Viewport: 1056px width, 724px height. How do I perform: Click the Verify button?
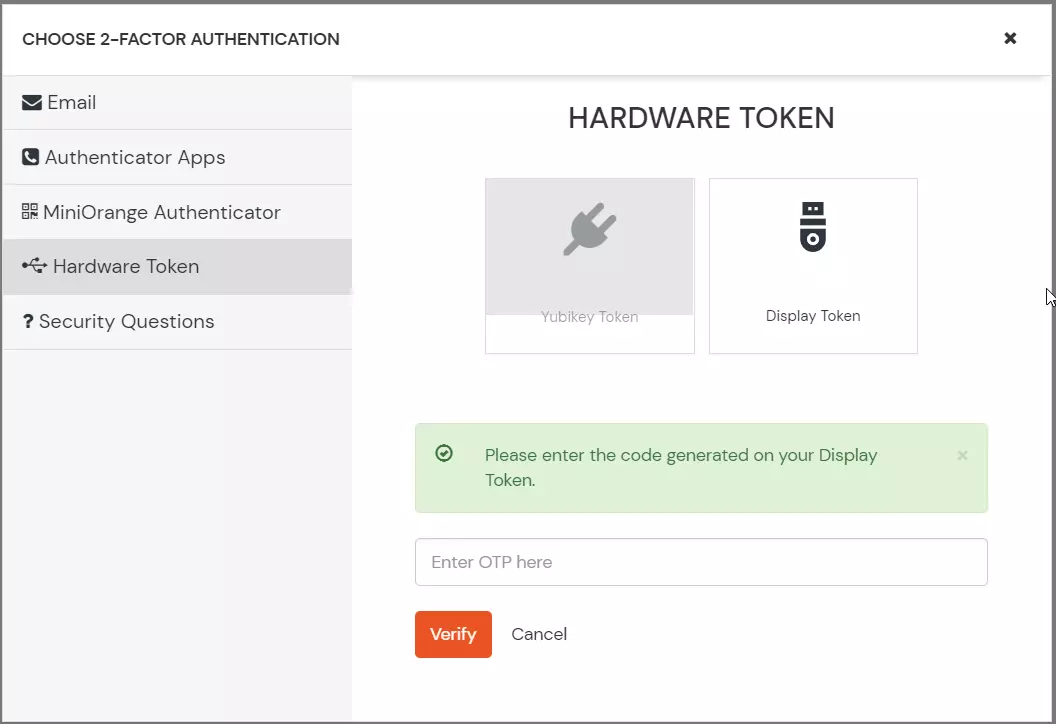tap(453, 634)
